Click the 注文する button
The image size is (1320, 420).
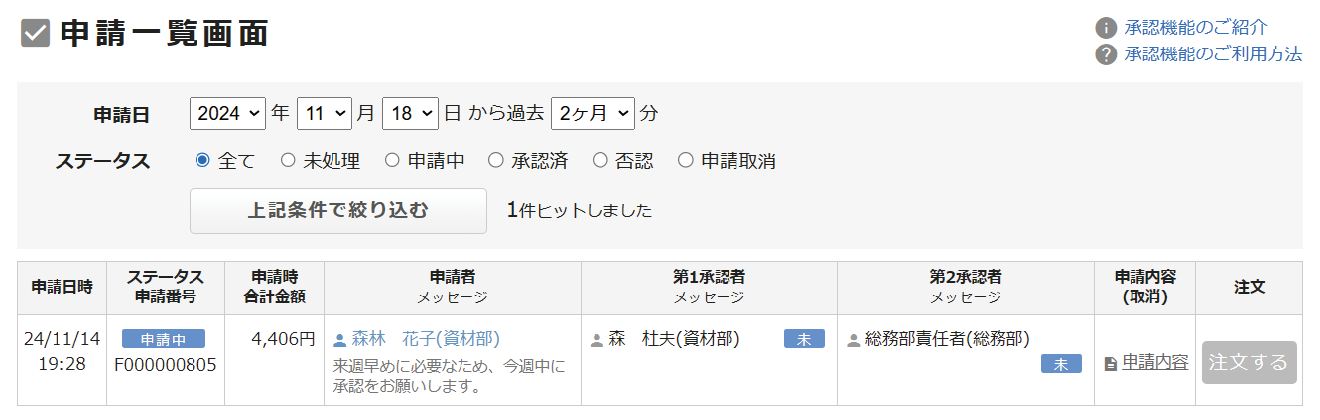click(1249, 362)
